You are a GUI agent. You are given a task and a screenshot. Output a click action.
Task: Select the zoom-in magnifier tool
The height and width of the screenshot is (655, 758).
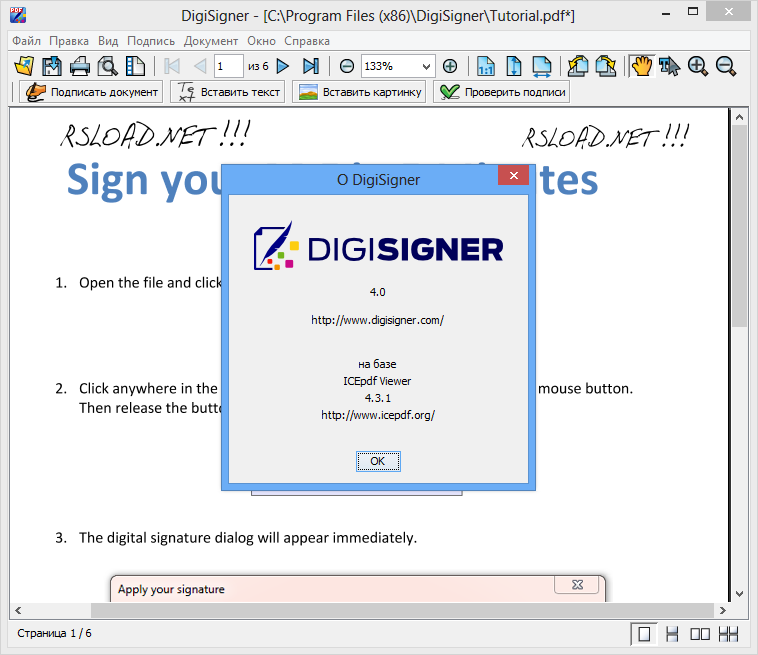[698, 66]
